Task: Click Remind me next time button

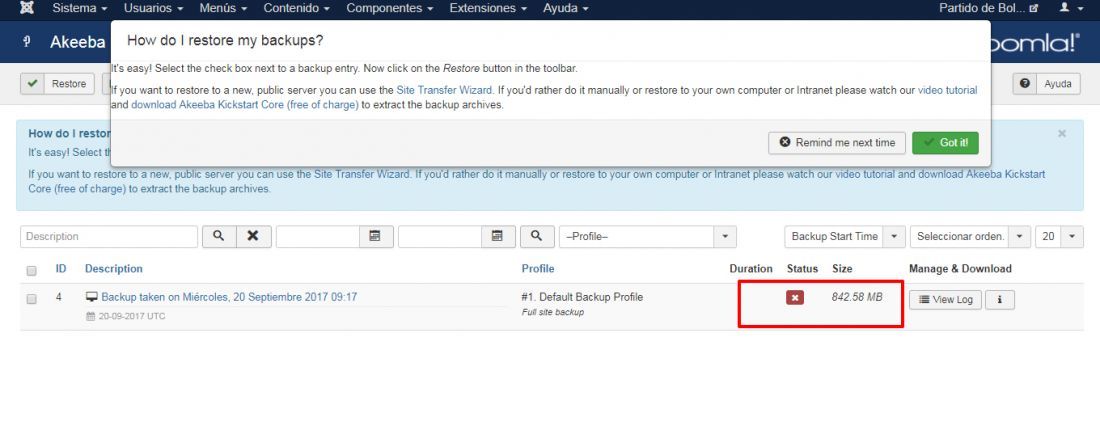Action: (837, 142)
